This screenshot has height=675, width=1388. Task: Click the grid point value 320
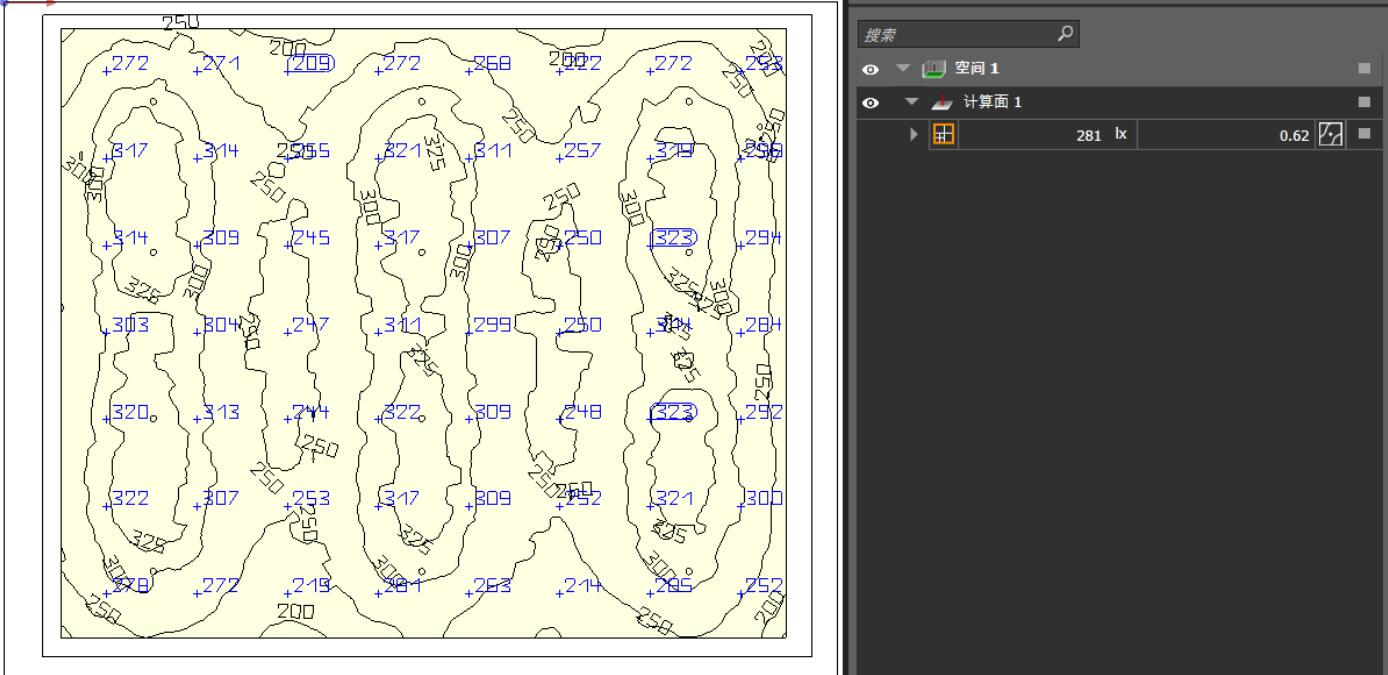click(x=130, y=411)
